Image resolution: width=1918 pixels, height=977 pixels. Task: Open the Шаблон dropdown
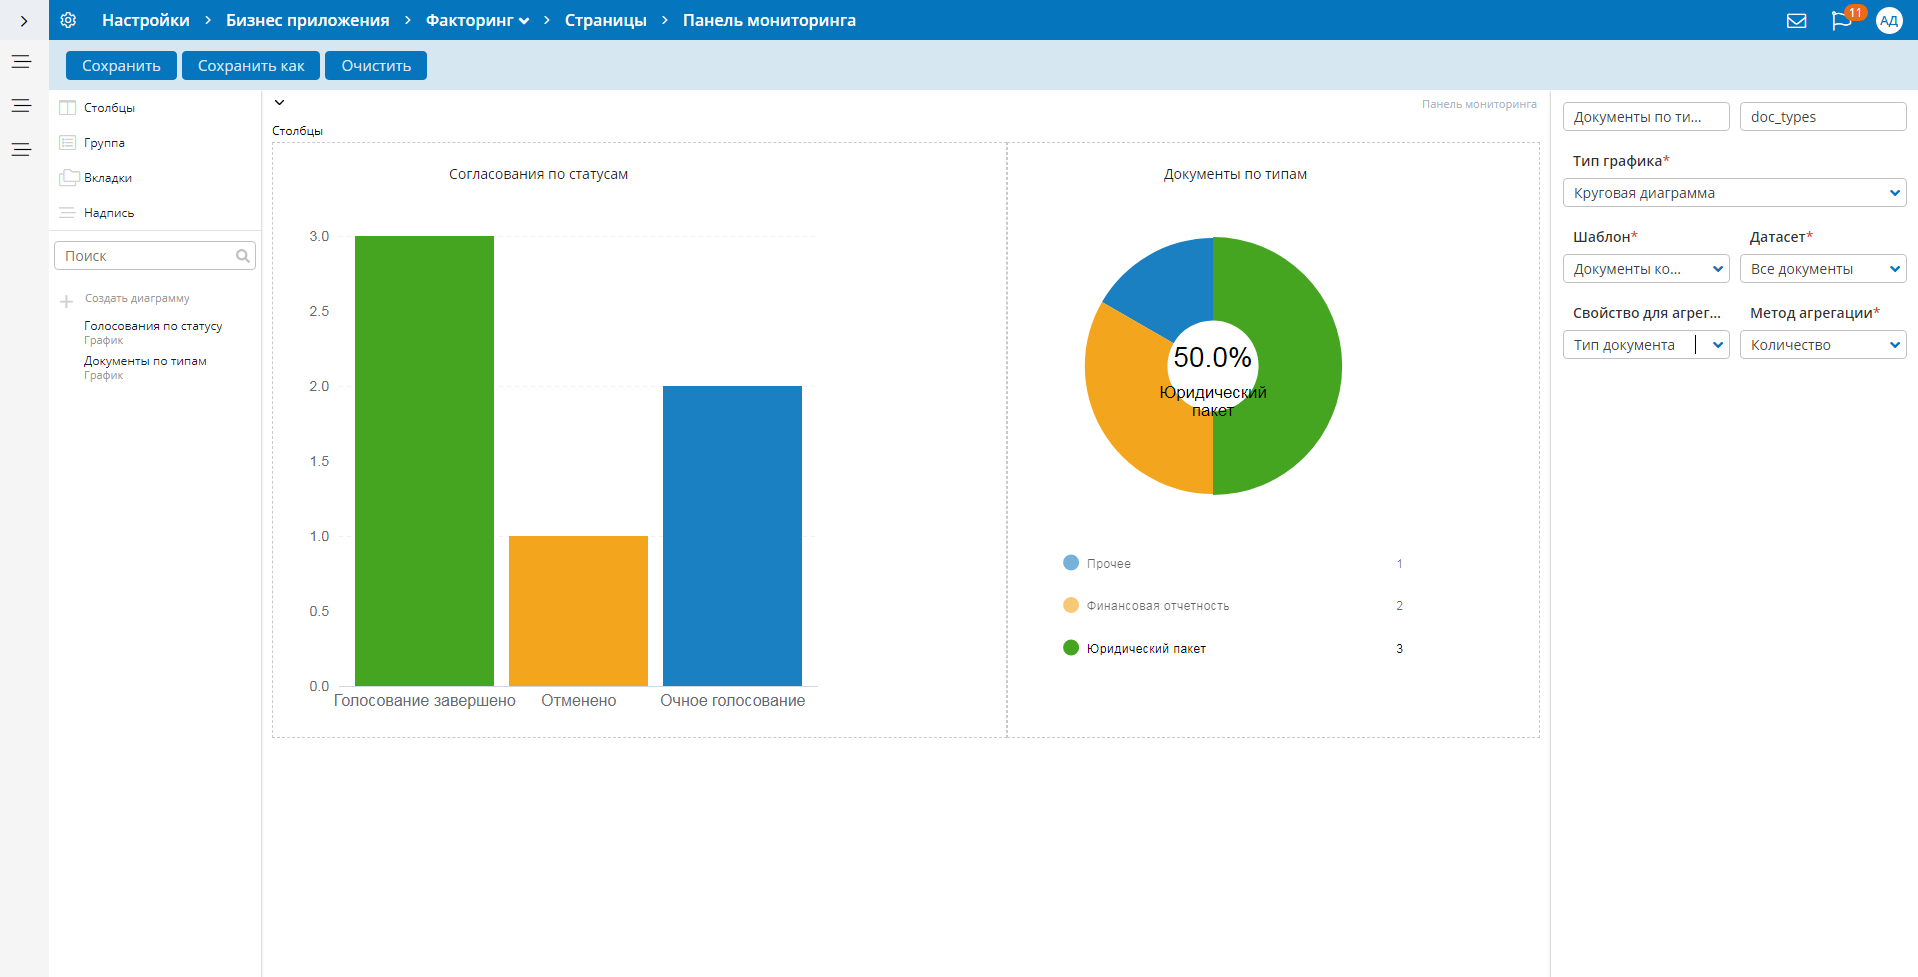pos(1646,269)
